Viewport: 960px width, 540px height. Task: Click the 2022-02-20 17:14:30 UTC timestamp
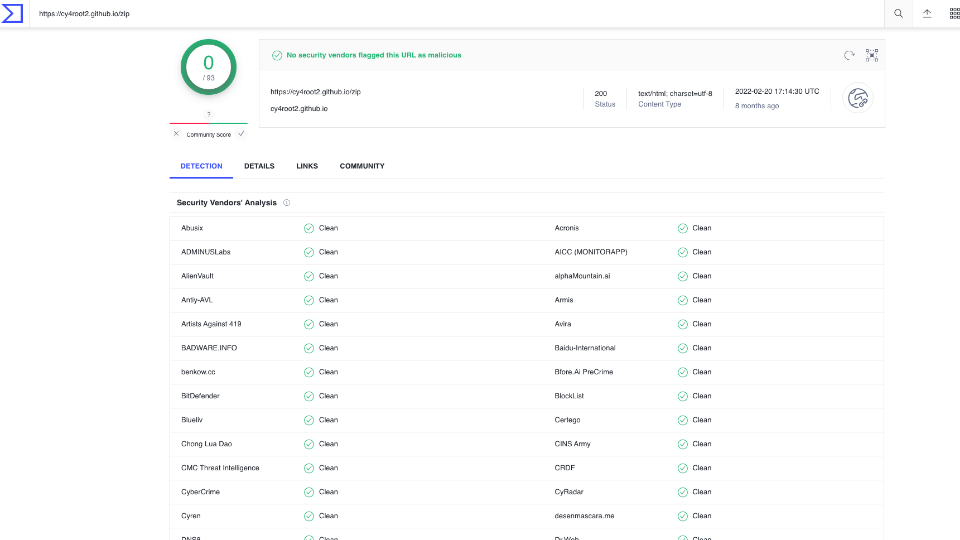[x=777, y=91]
